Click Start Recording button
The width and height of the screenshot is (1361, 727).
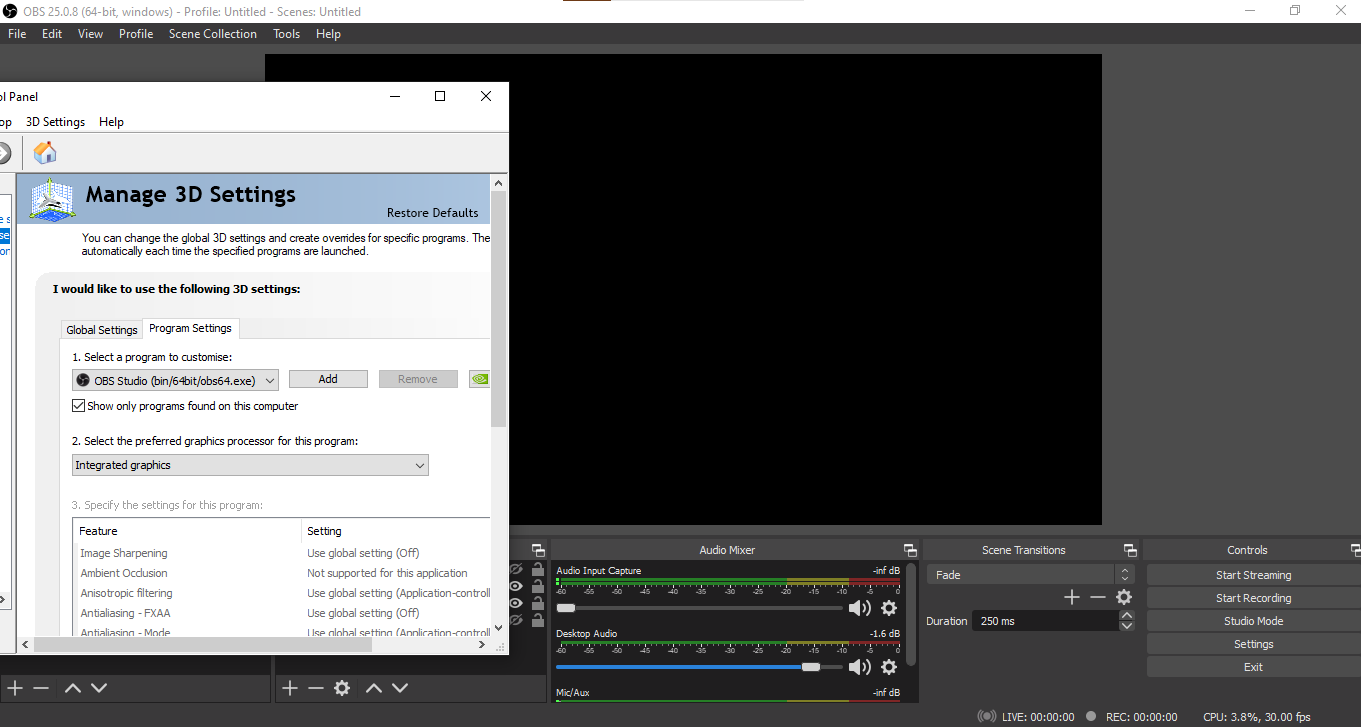[1253, 598]
